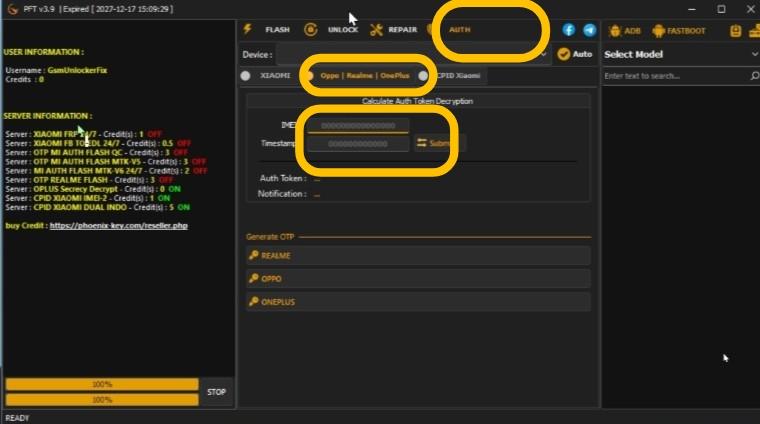Click the Credits : 0 text
The height and width of the screenshot is (424, 760).
click(25, 79)
